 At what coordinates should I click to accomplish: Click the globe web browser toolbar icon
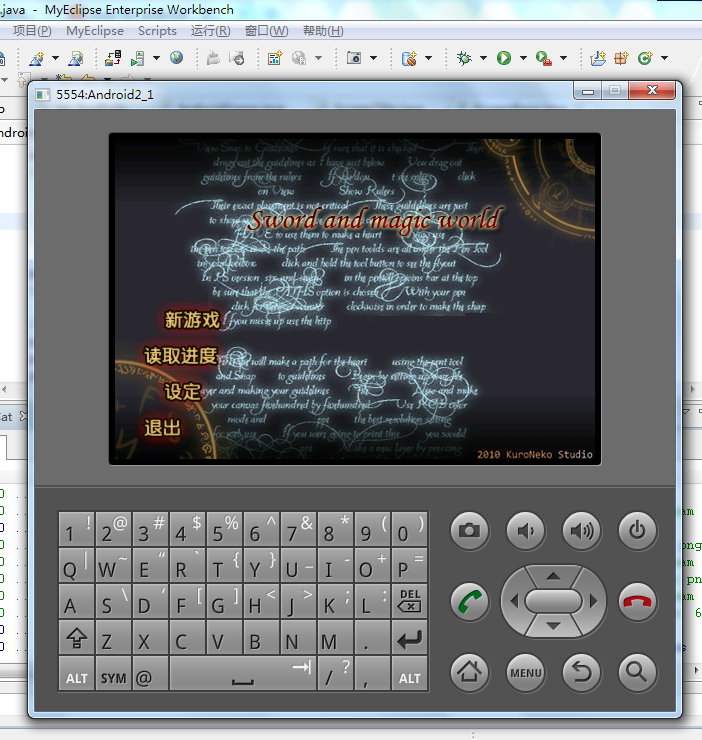[x=177, y=58]
